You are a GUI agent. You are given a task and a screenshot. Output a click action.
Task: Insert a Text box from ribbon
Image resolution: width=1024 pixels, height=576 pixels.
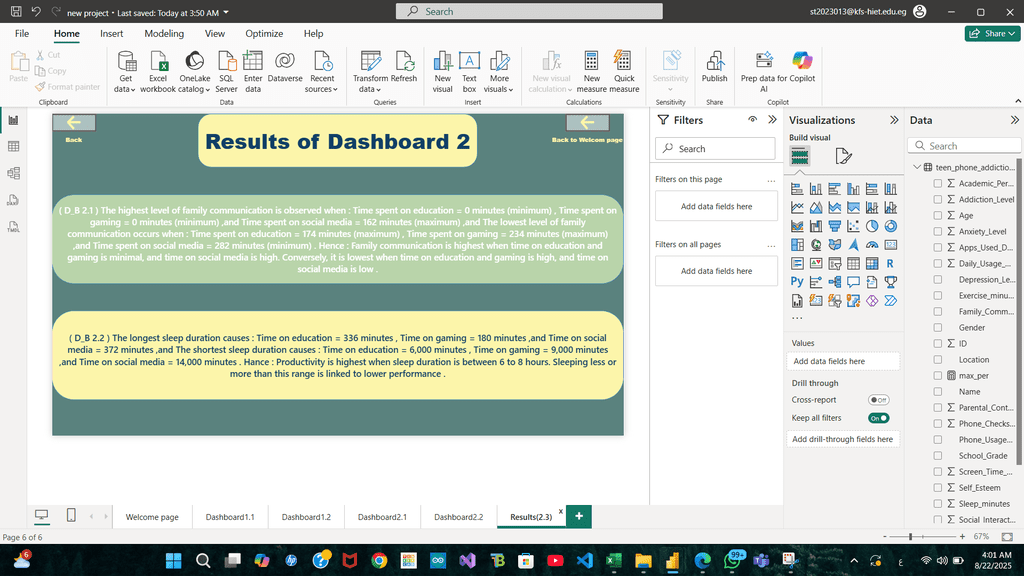[469, 62]
